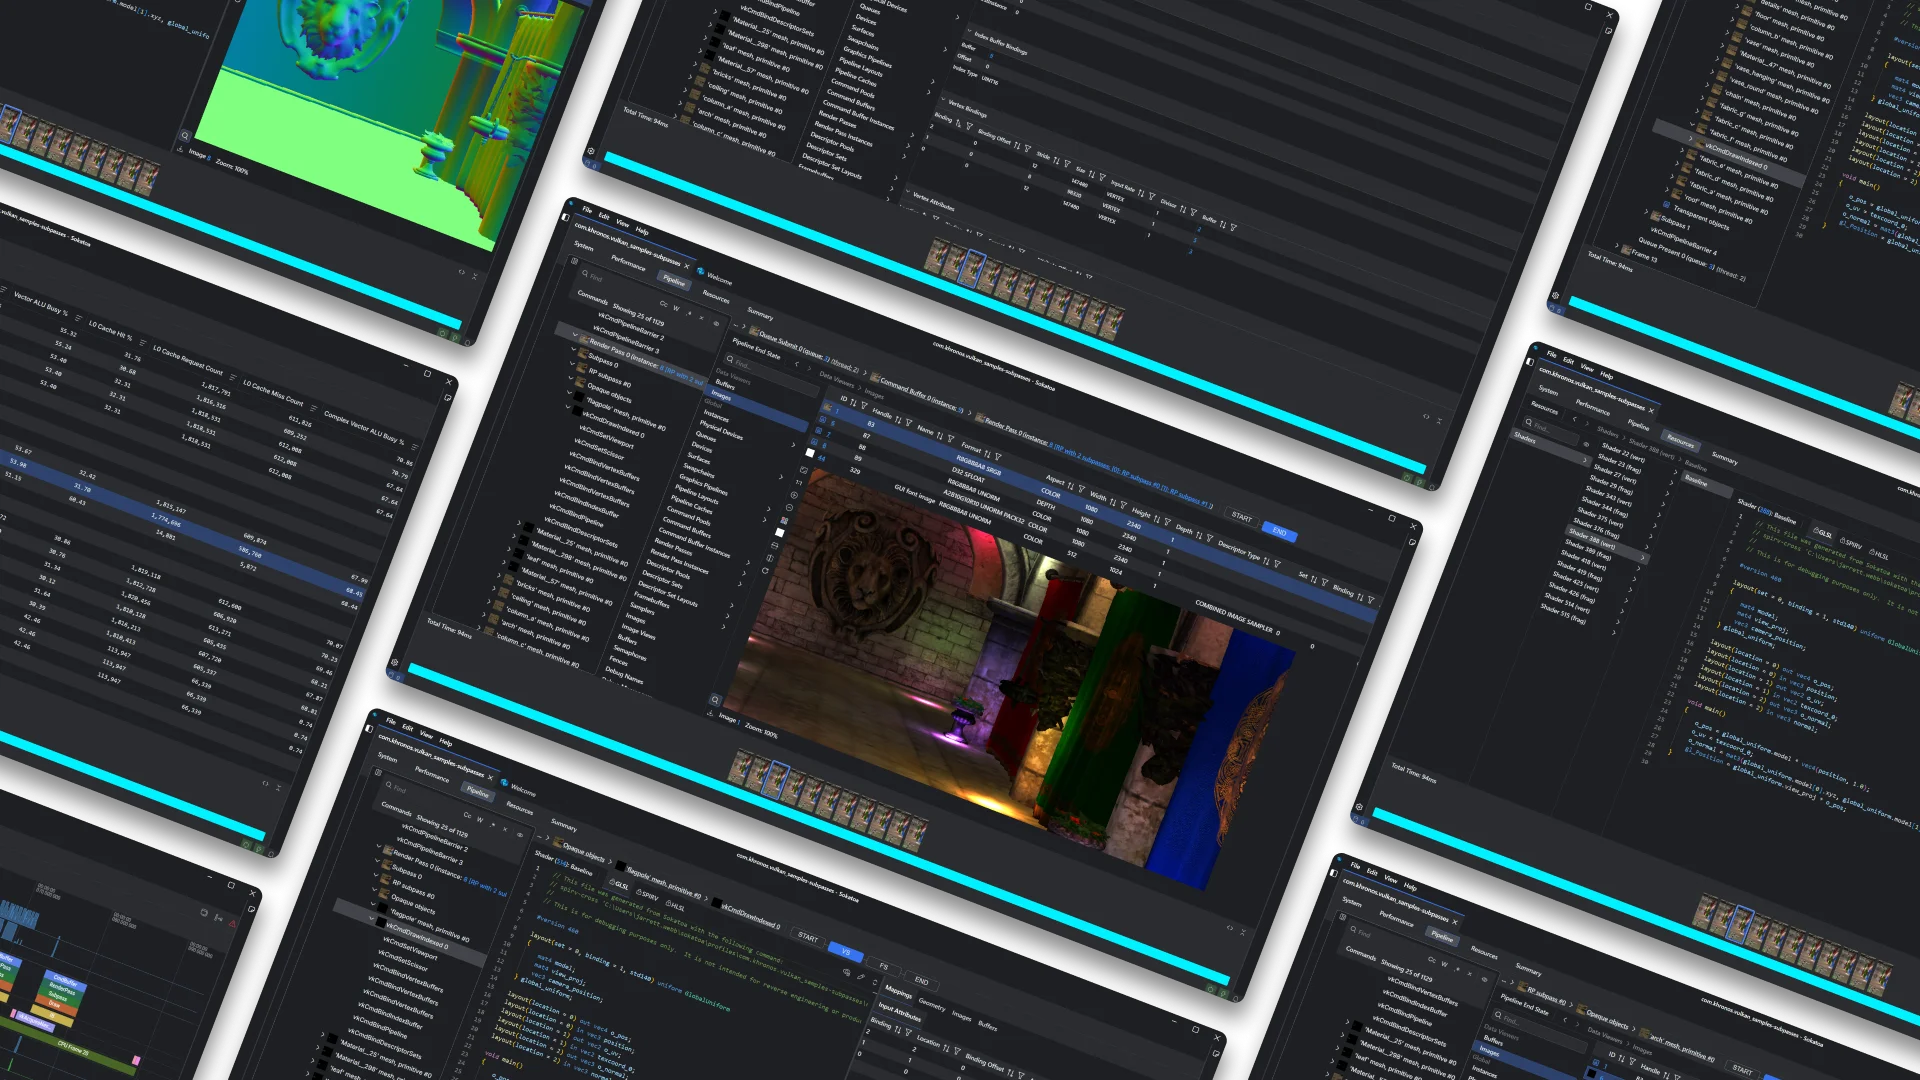Open the File menu in the lion-image window

click(x=587, y=210)
